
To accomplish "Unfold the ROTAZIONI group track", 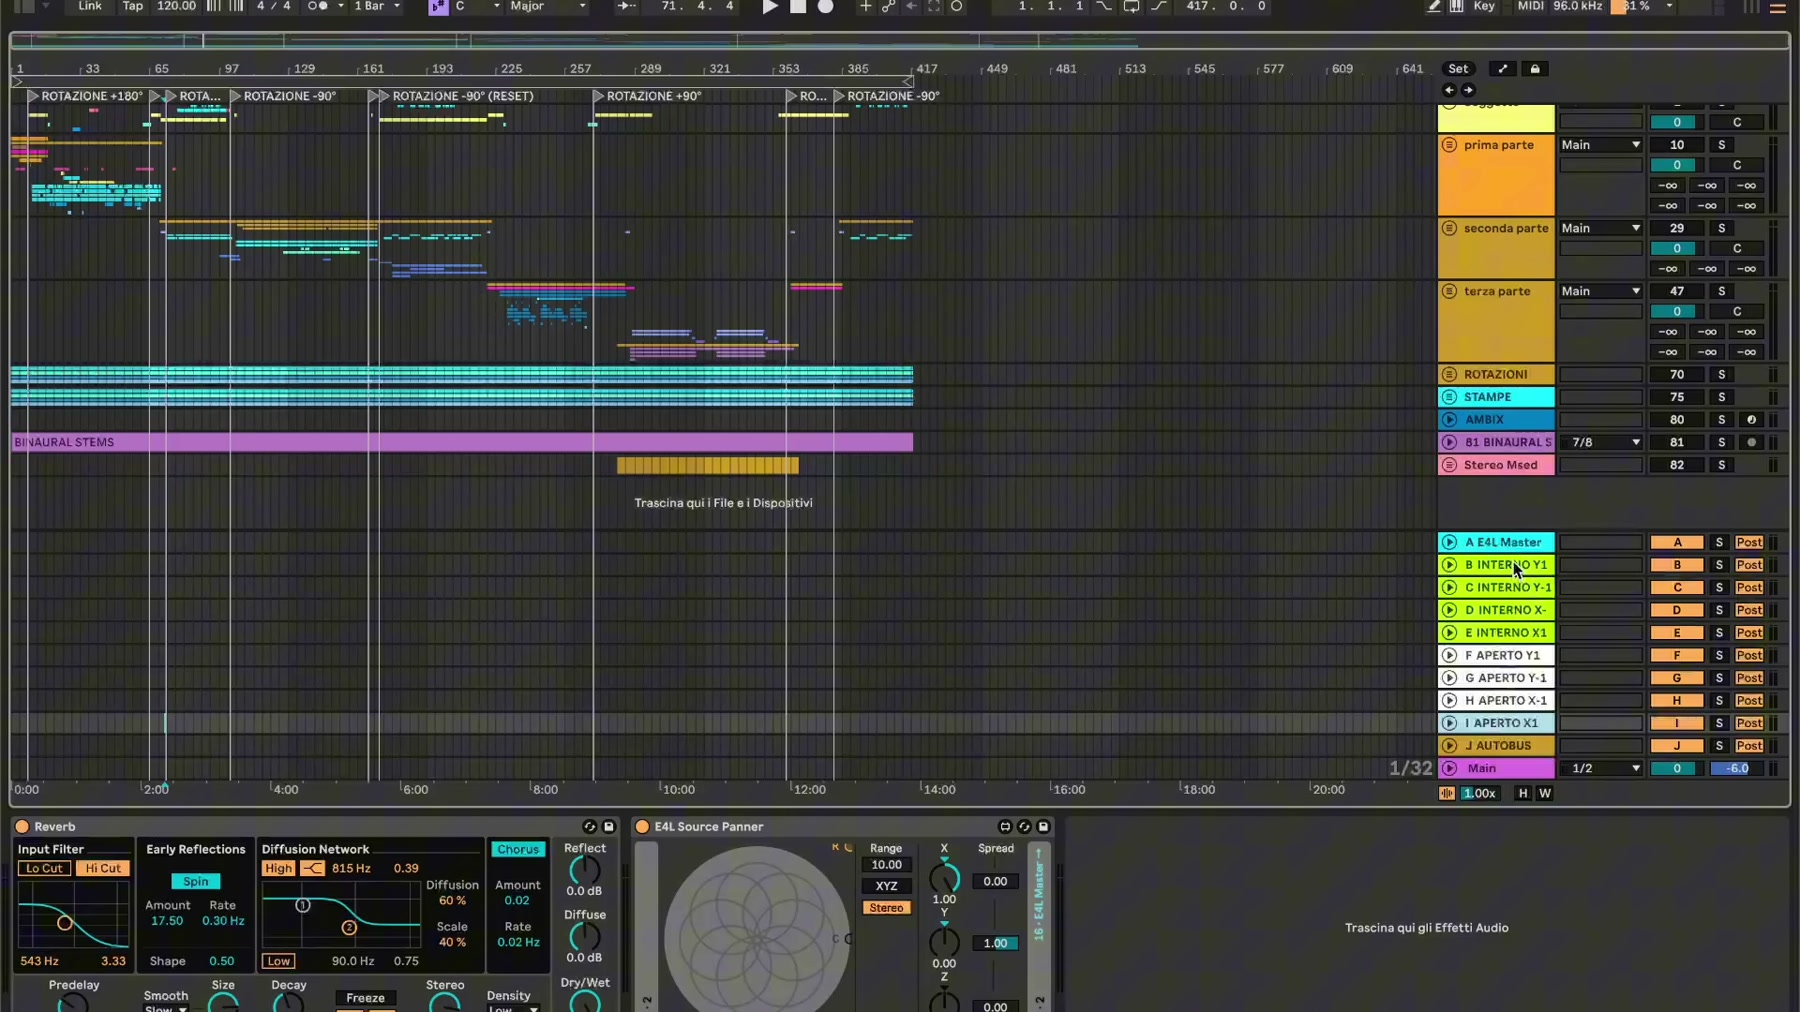I will (x=1449, y=375).
